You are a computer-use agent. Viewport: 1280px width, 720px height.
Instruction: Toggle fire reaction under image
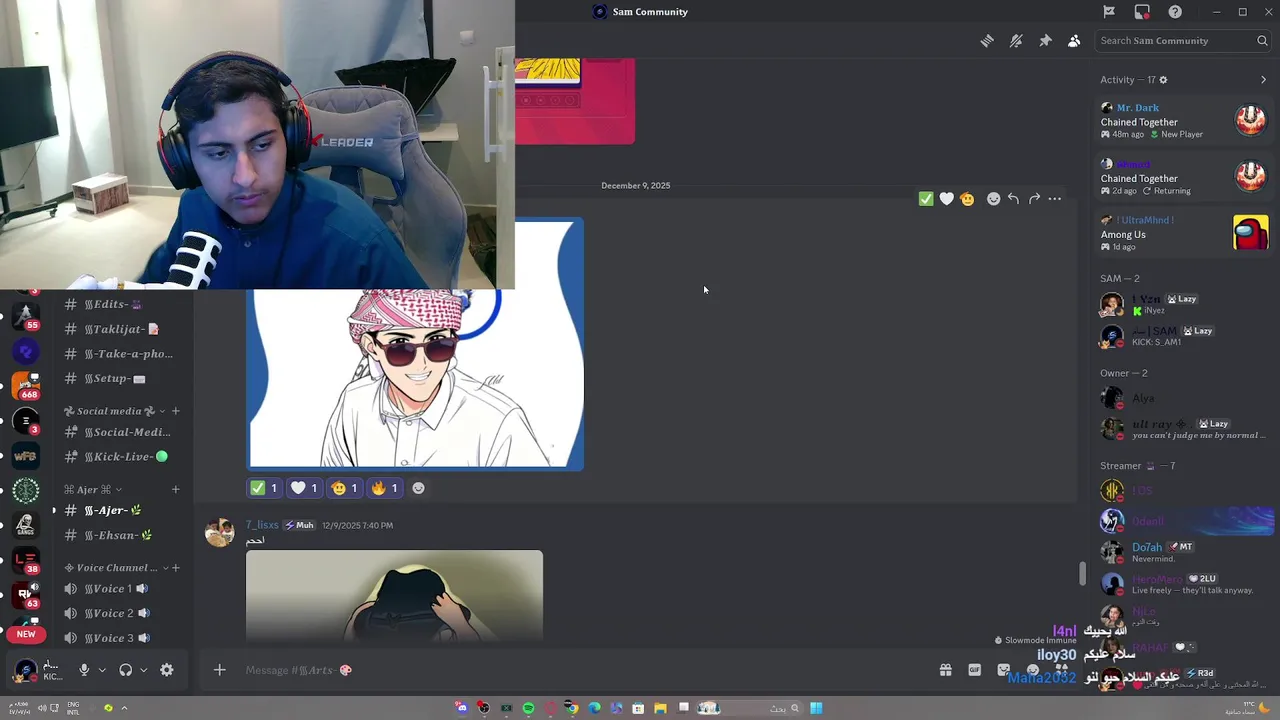(384, 488)
